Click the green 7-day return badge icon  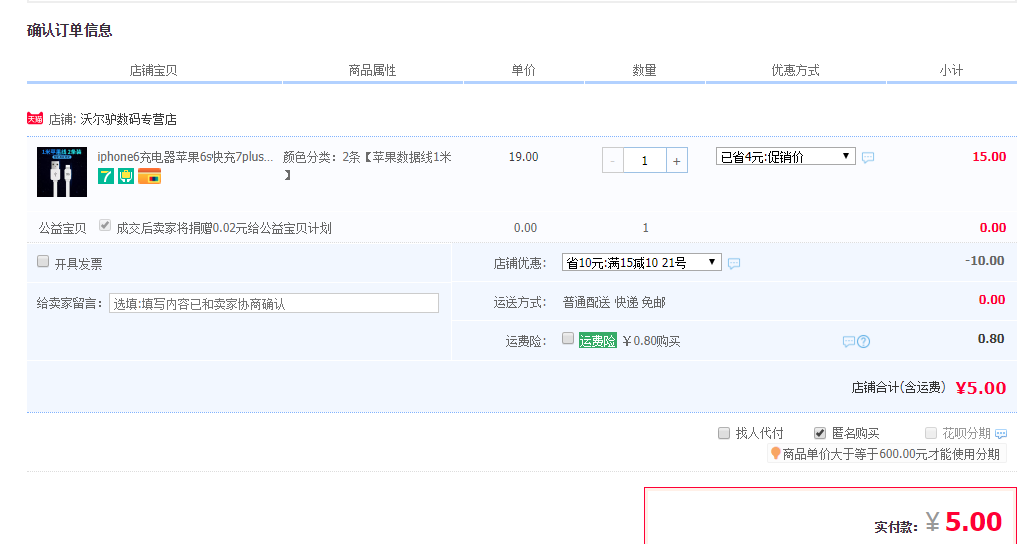106,176
